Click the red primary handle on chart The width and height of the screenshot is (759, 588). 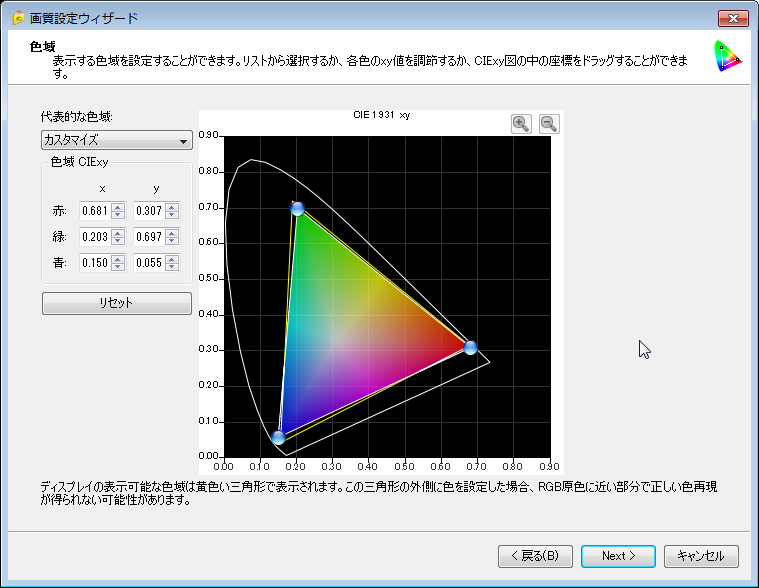[470, 348]
